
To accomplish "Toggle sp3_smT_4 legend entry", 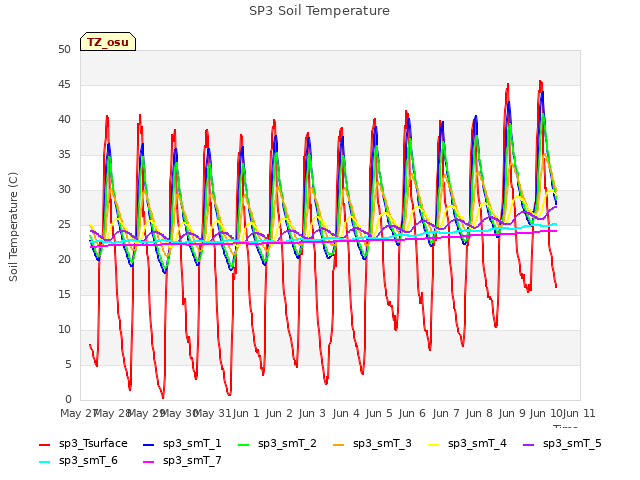I will pos(467,444).
